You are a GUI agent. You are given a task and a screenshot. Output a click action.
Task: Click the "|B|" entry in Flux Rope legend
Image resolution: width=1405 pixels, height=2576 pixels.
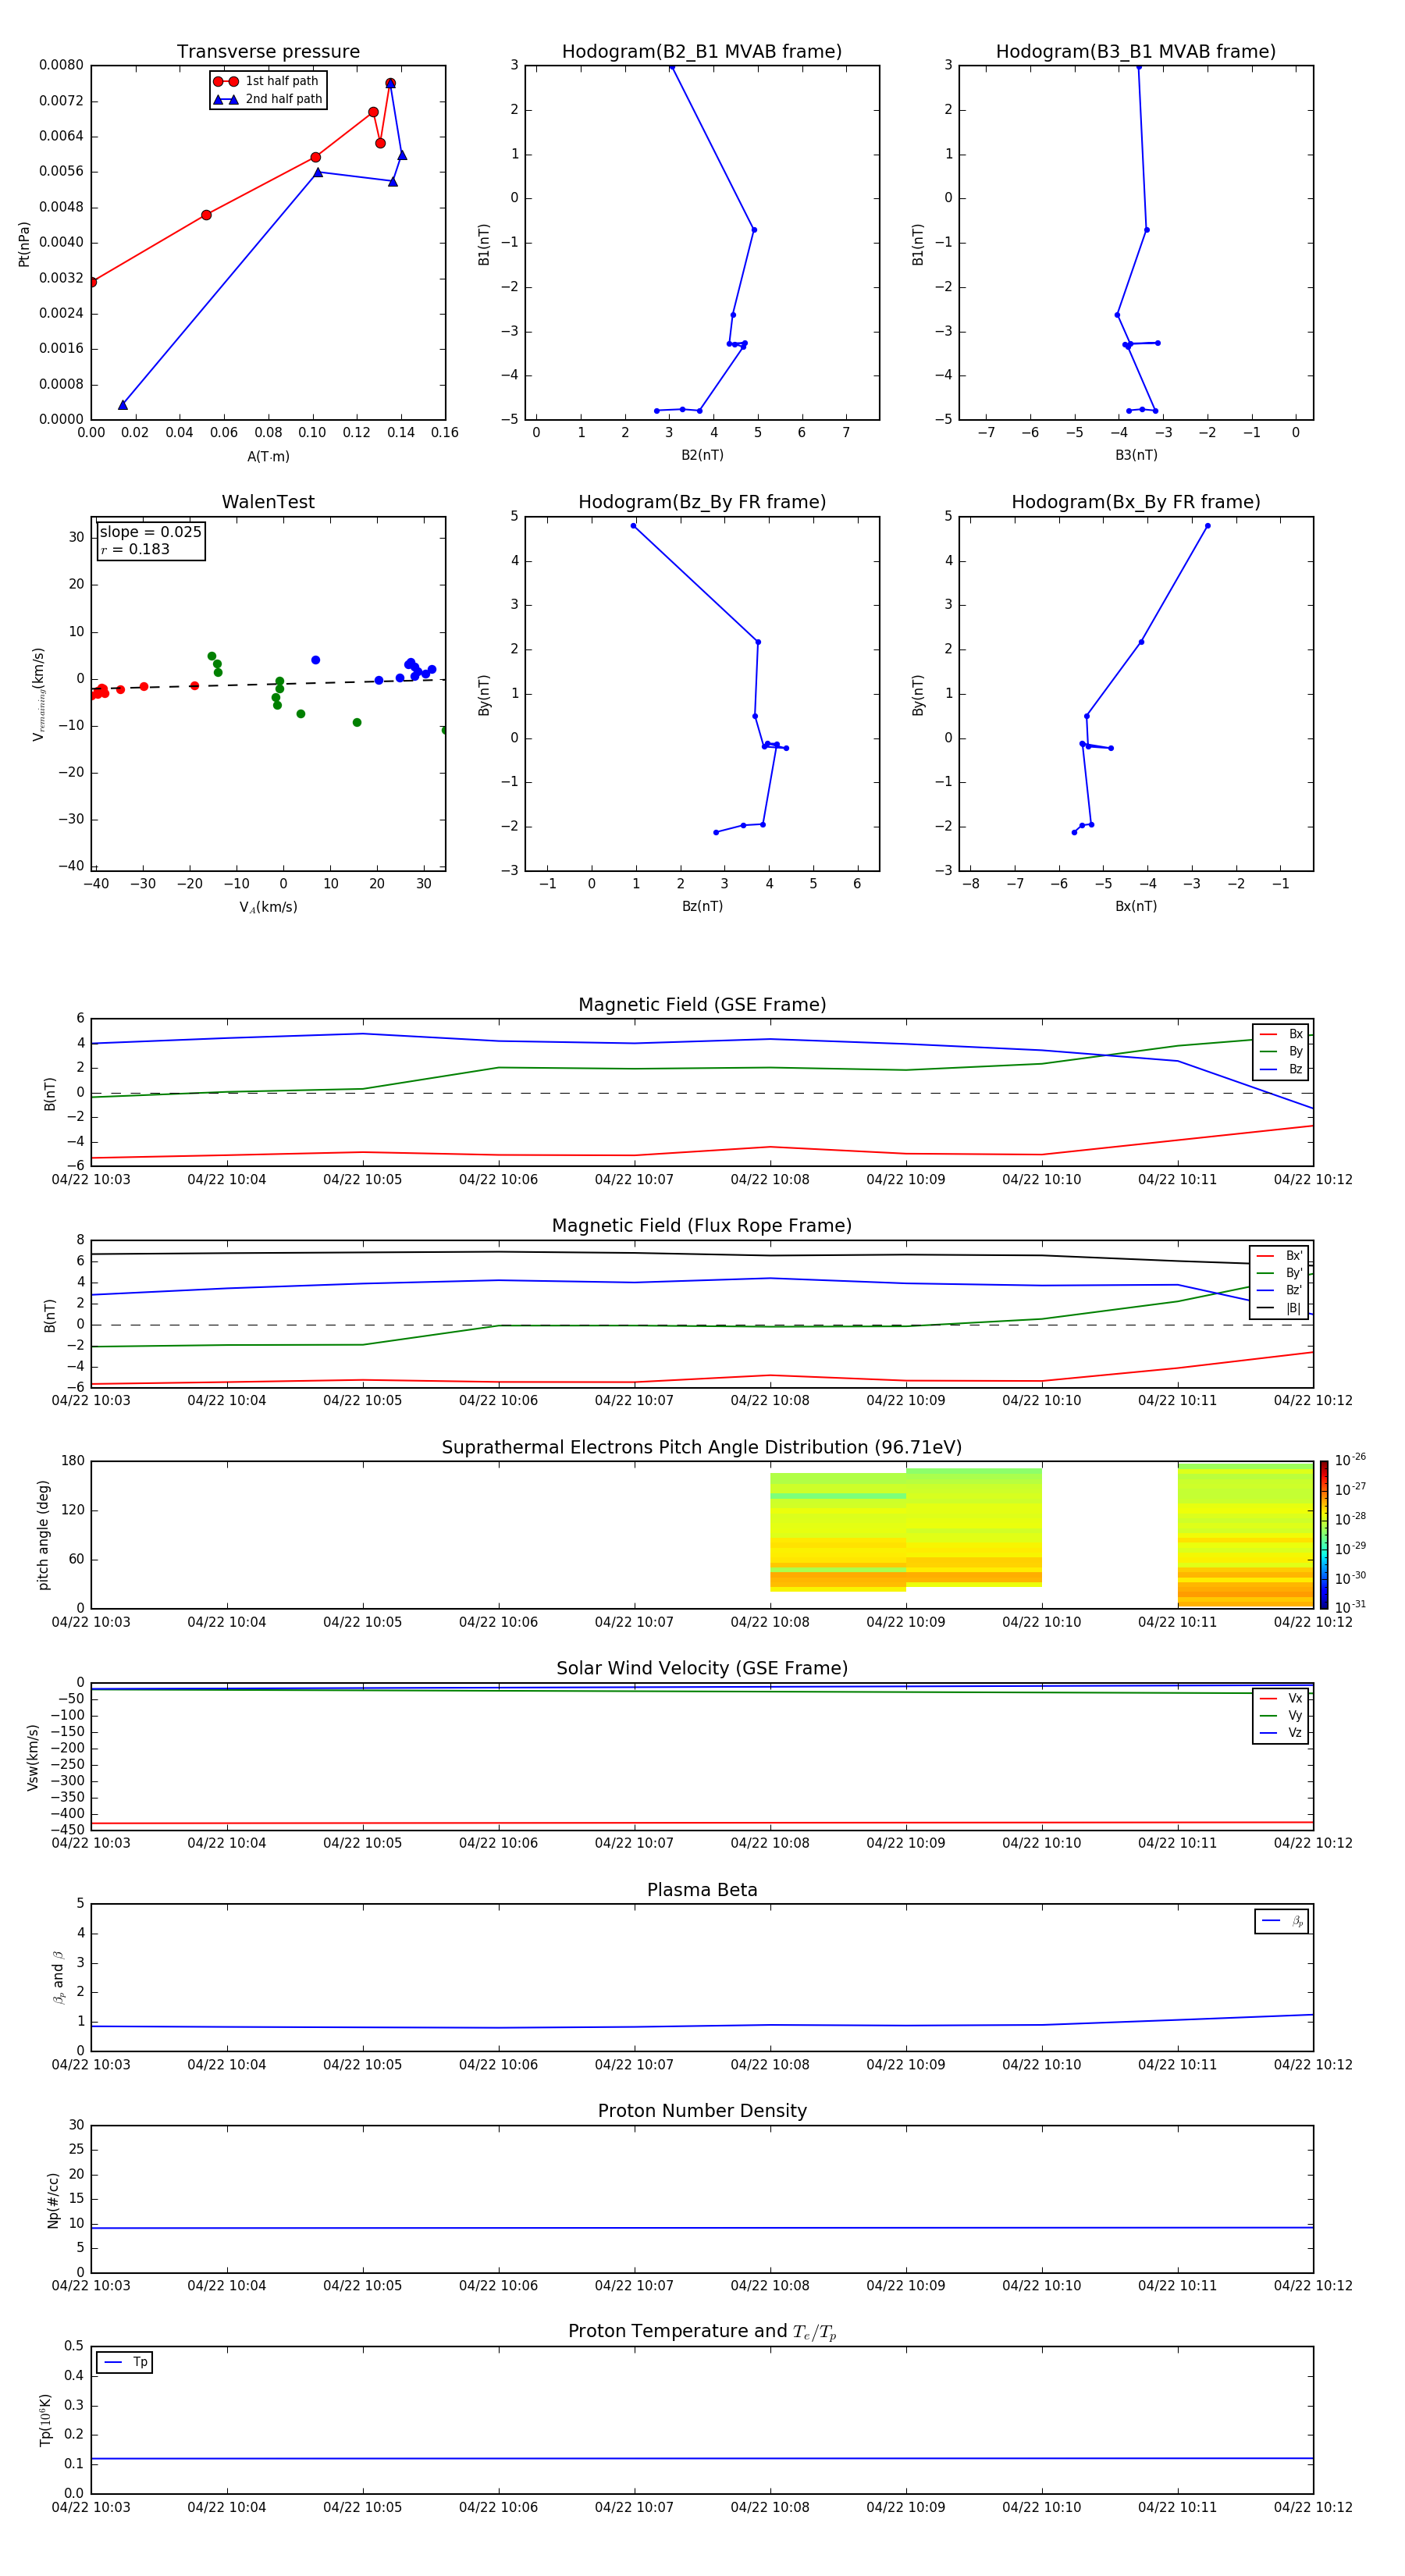click(1279, 1308)
